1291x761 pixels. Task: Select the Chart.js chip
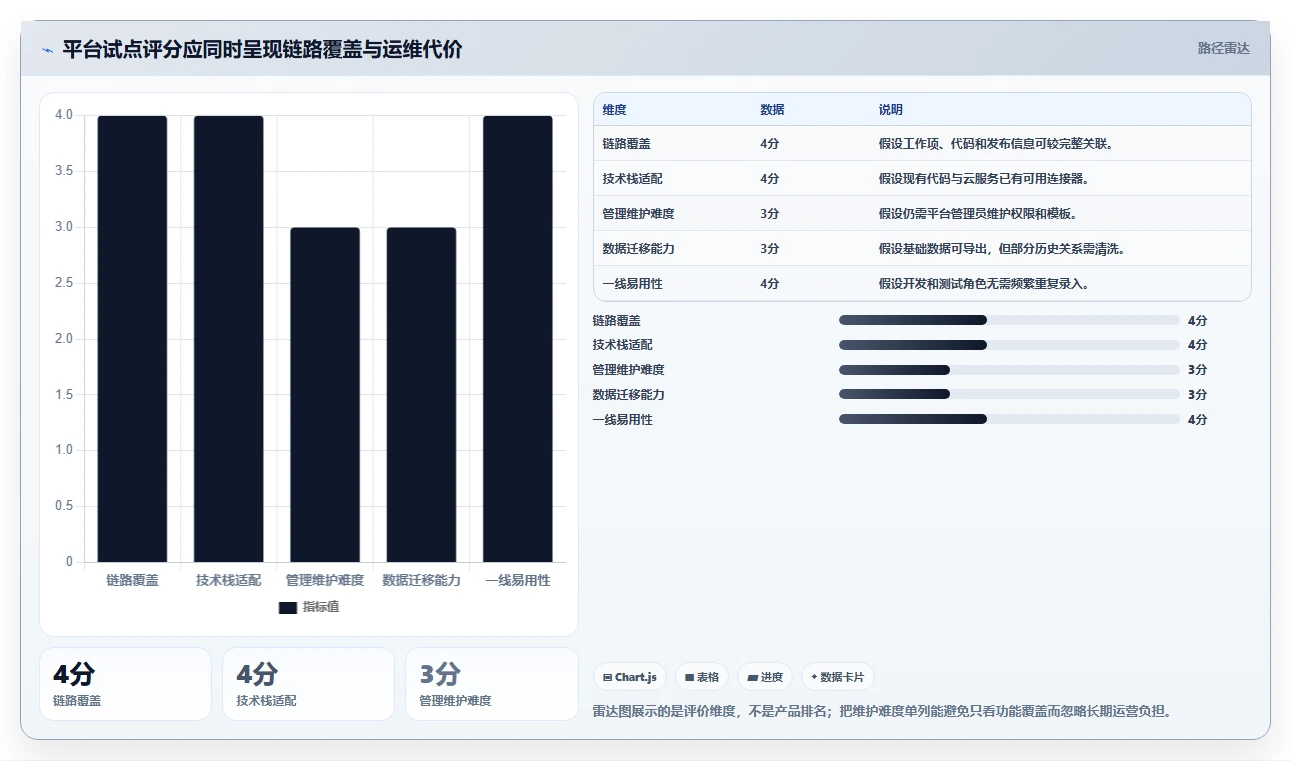point(630,677)
